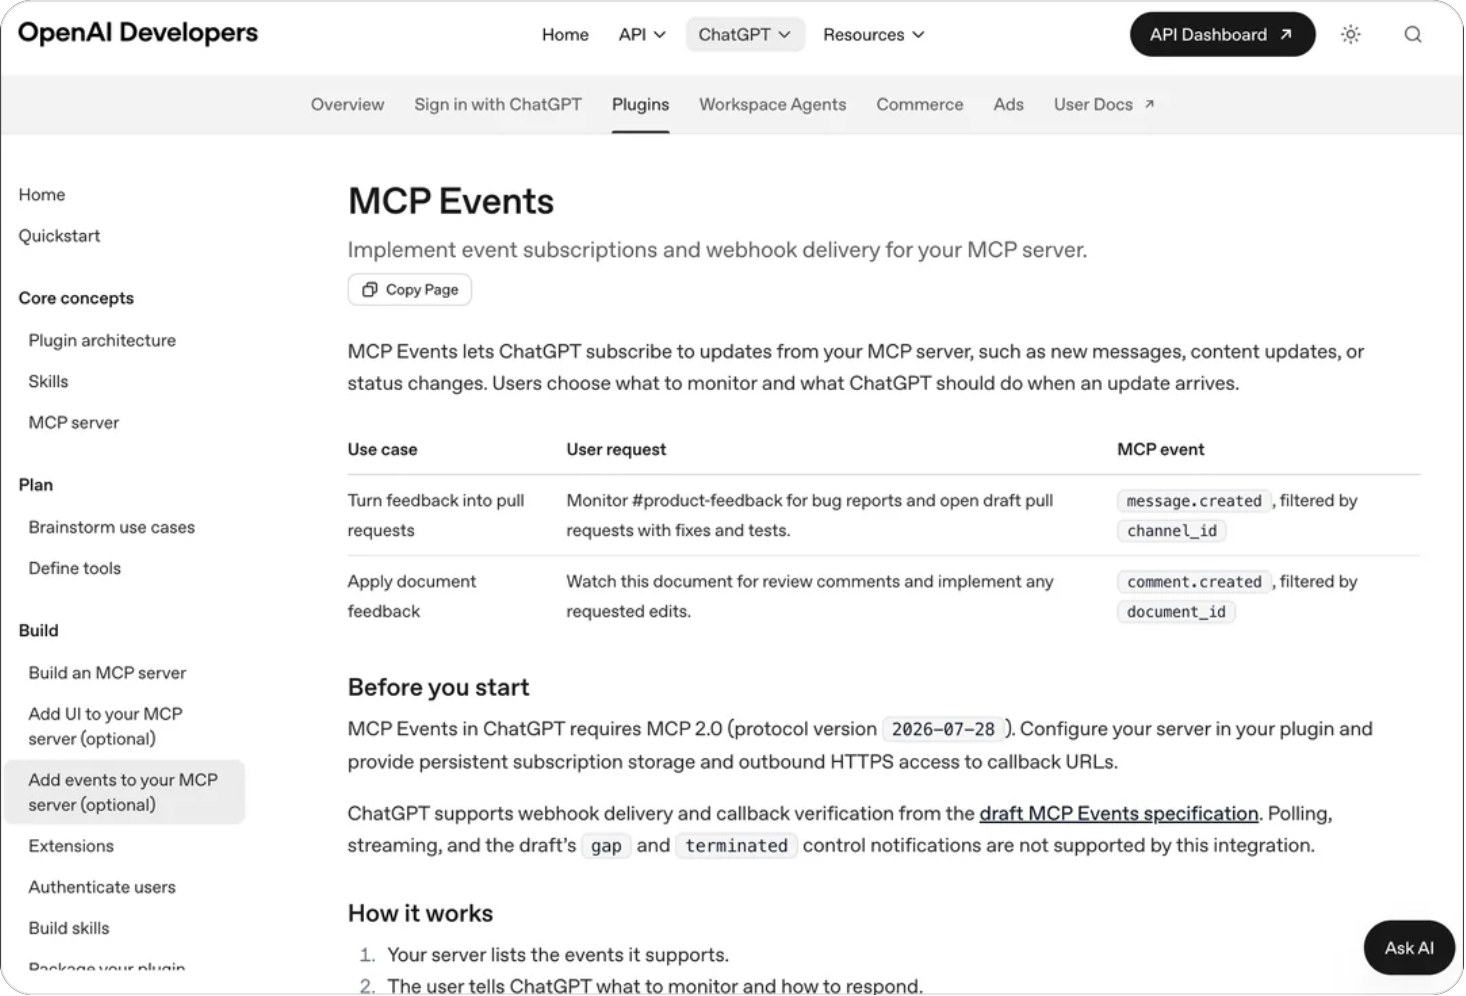This screenshot has height=996, width=1466.
Task: Open Plugin architecture sidebar page
Action: click(102, 340)
